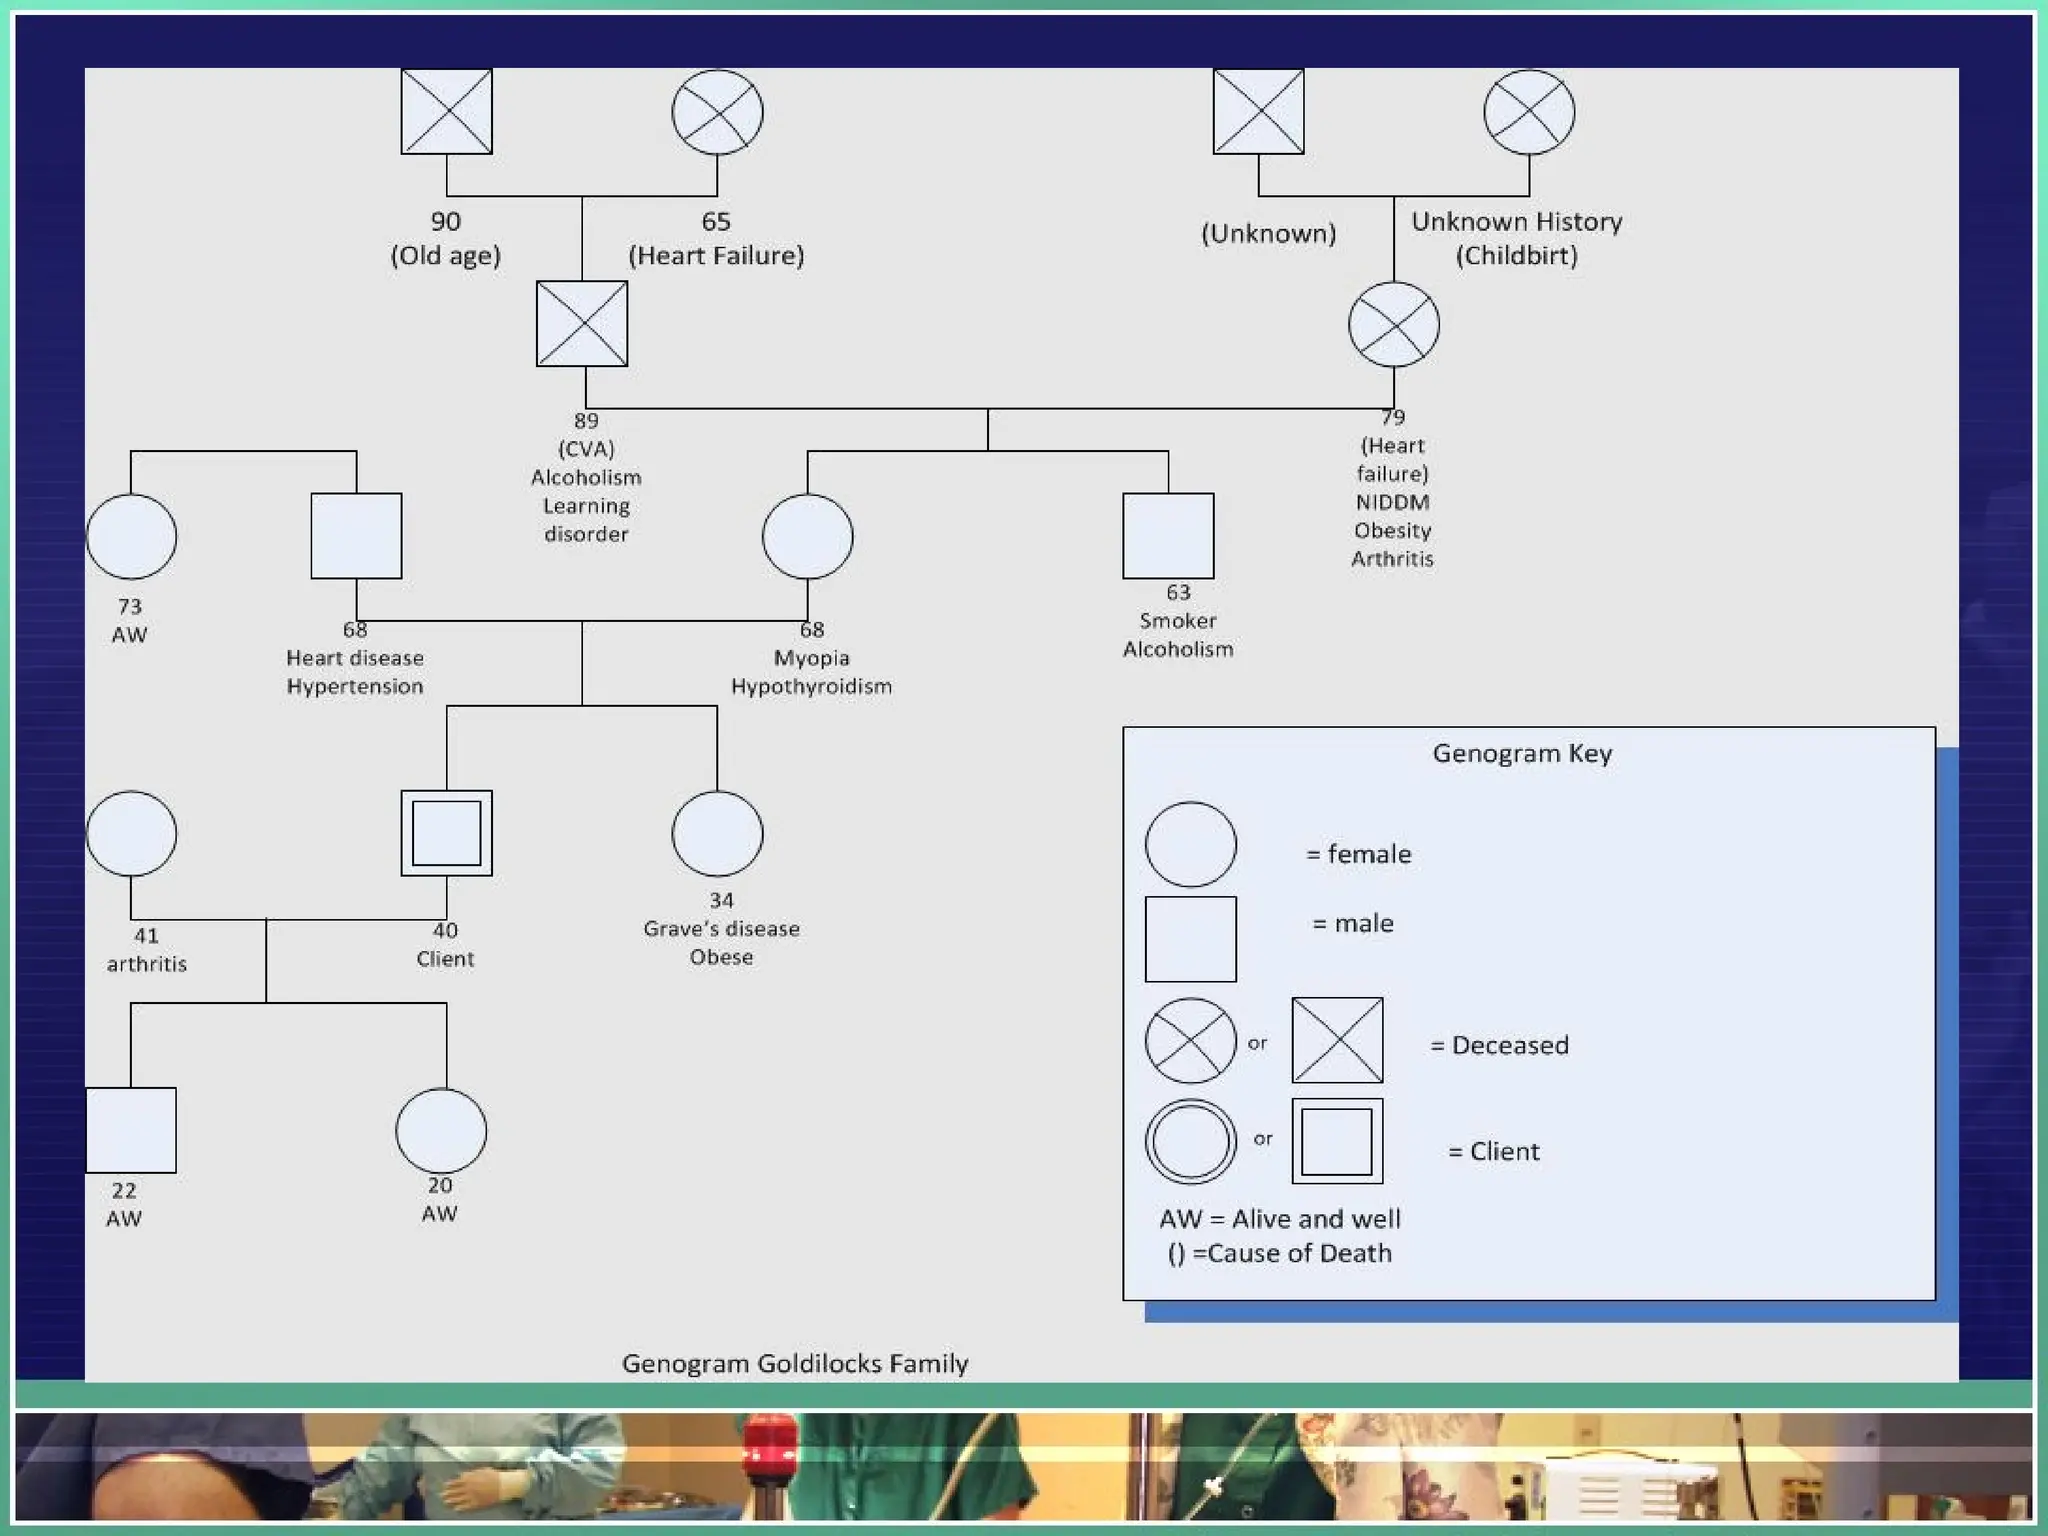Click the client double-circle in the key
This screenshot has width=2048, height=1536.
point(1190,1141)
